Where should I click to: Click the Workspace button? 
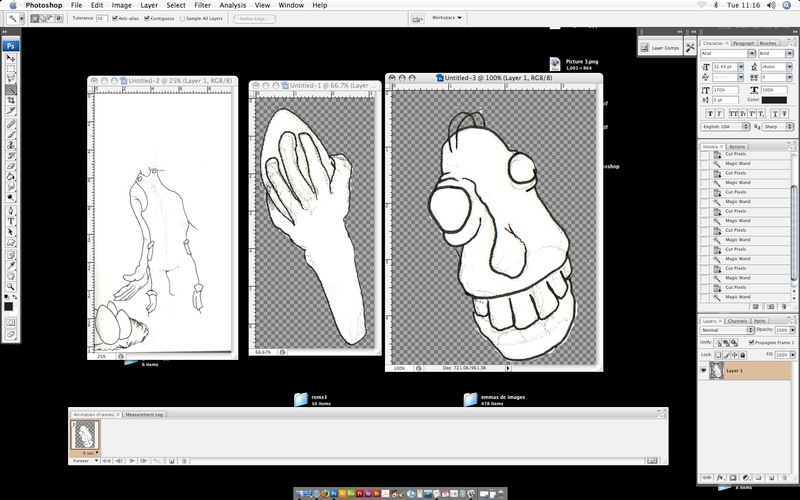(x=444, y=17)
